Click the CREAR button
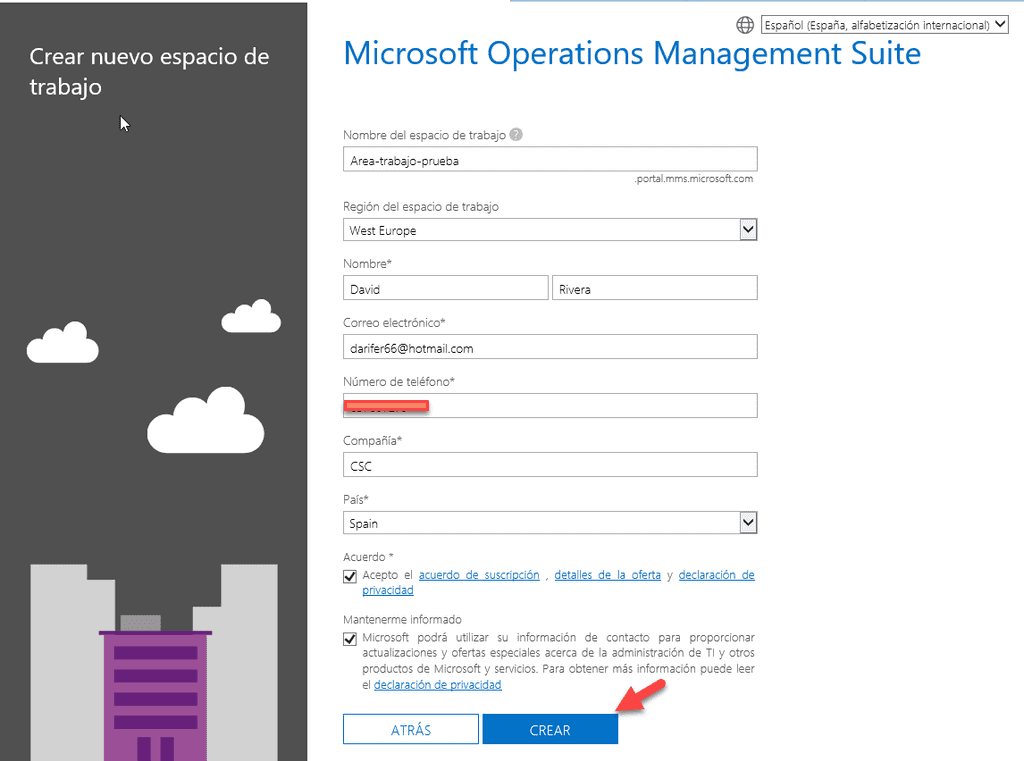Screen dimensions: 1024x761 (550, 730)
